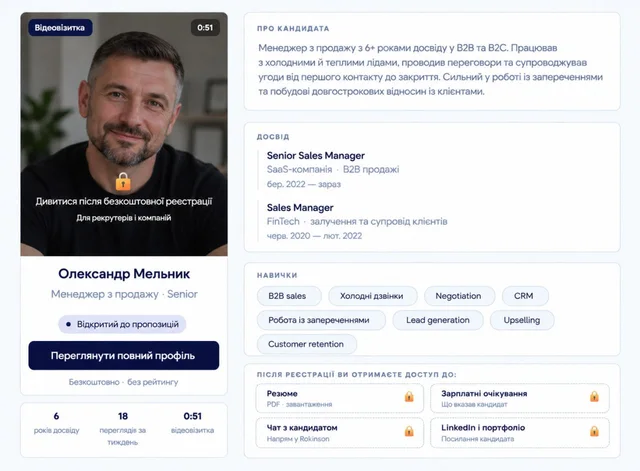Click the Менеджер з продажу · Senior subtitle
This screenshot has height=471, width=640.
click(x=124, y=294)
